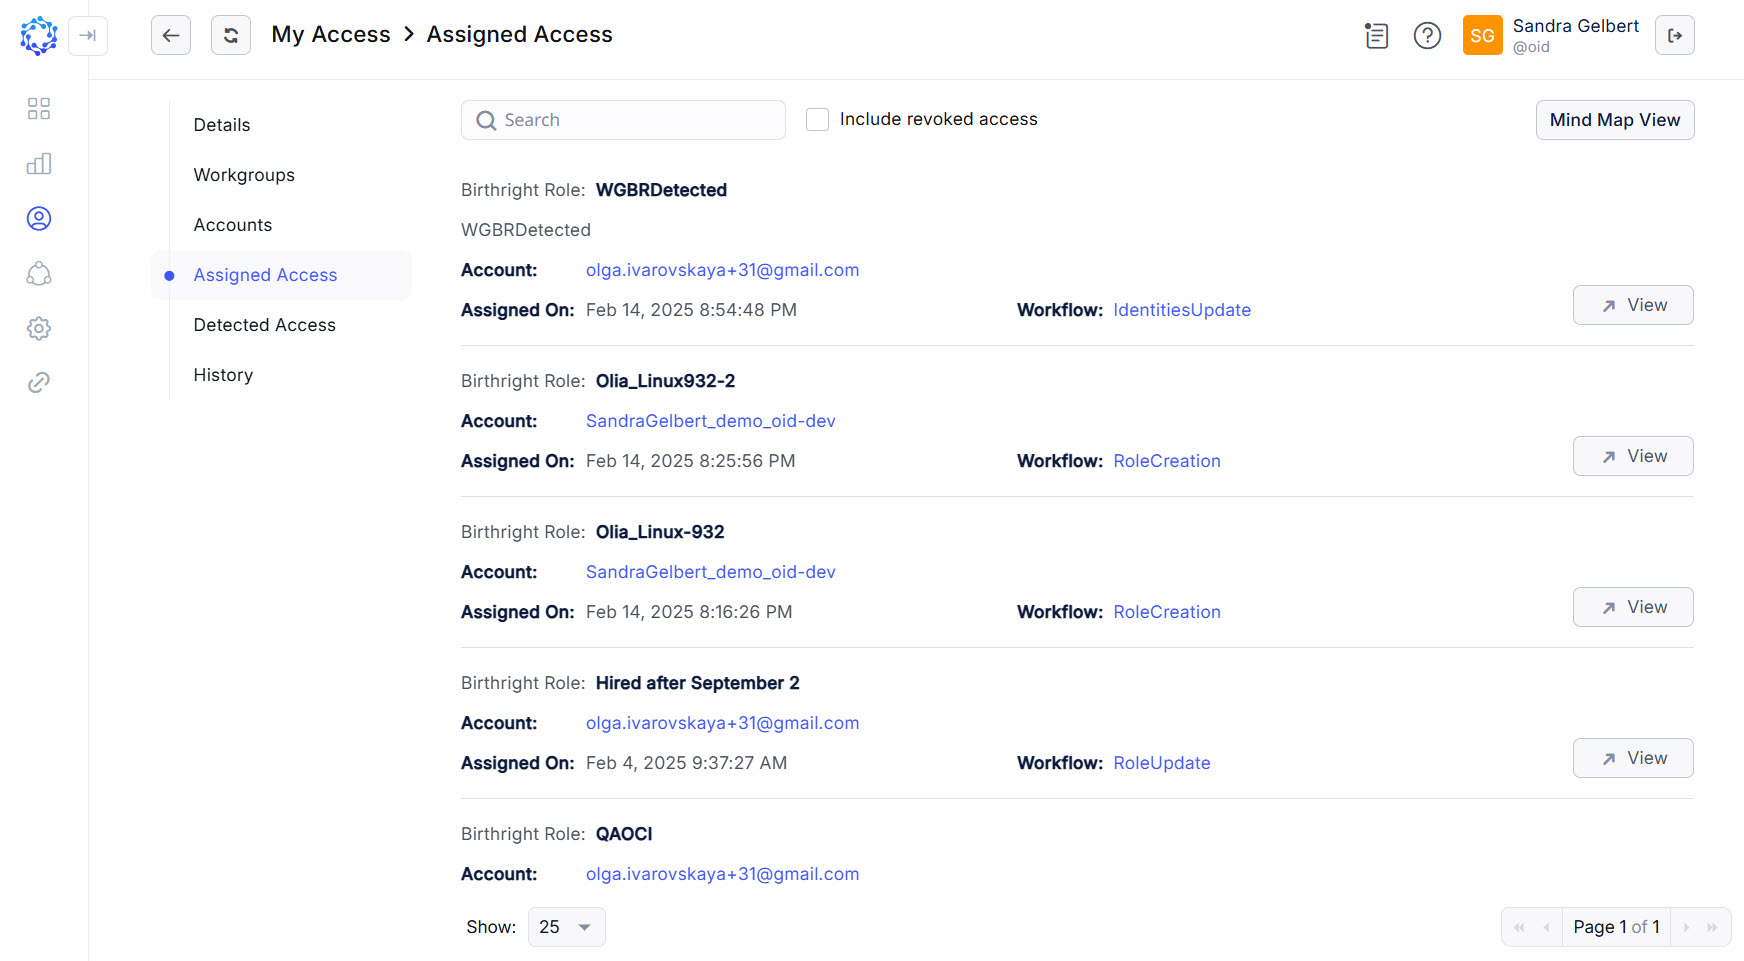Open account email under Hired after September 2
Screen dimensions: 1744x961
722,723
